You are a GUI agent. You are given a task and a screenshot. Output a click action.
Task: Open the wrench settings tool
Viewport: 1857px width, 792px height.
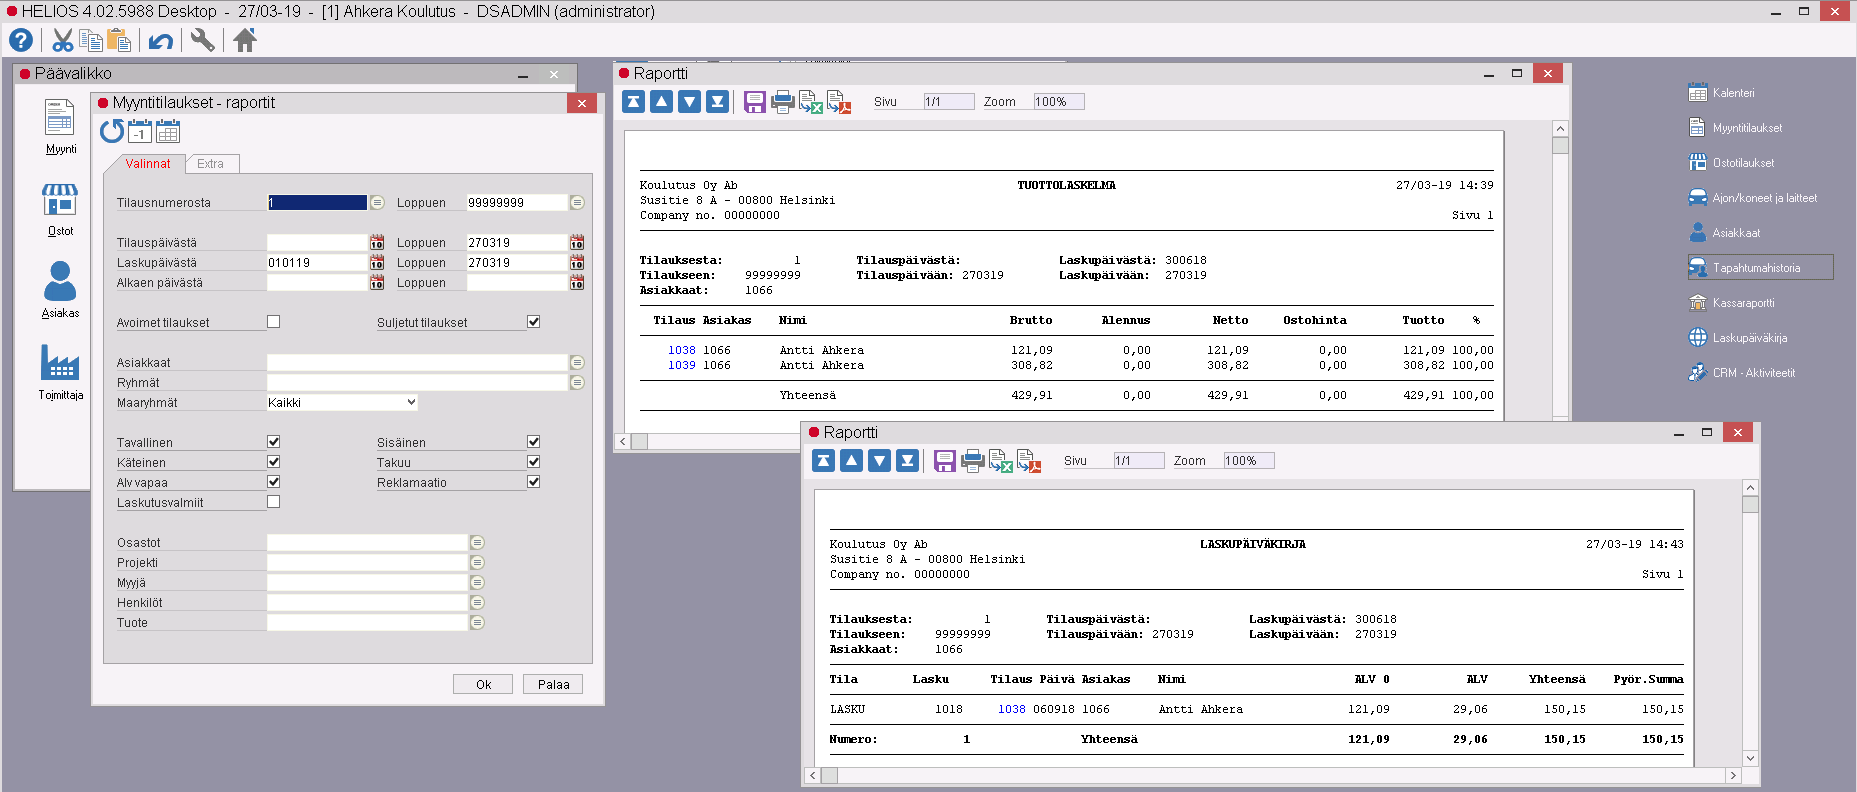pos(202,40)
